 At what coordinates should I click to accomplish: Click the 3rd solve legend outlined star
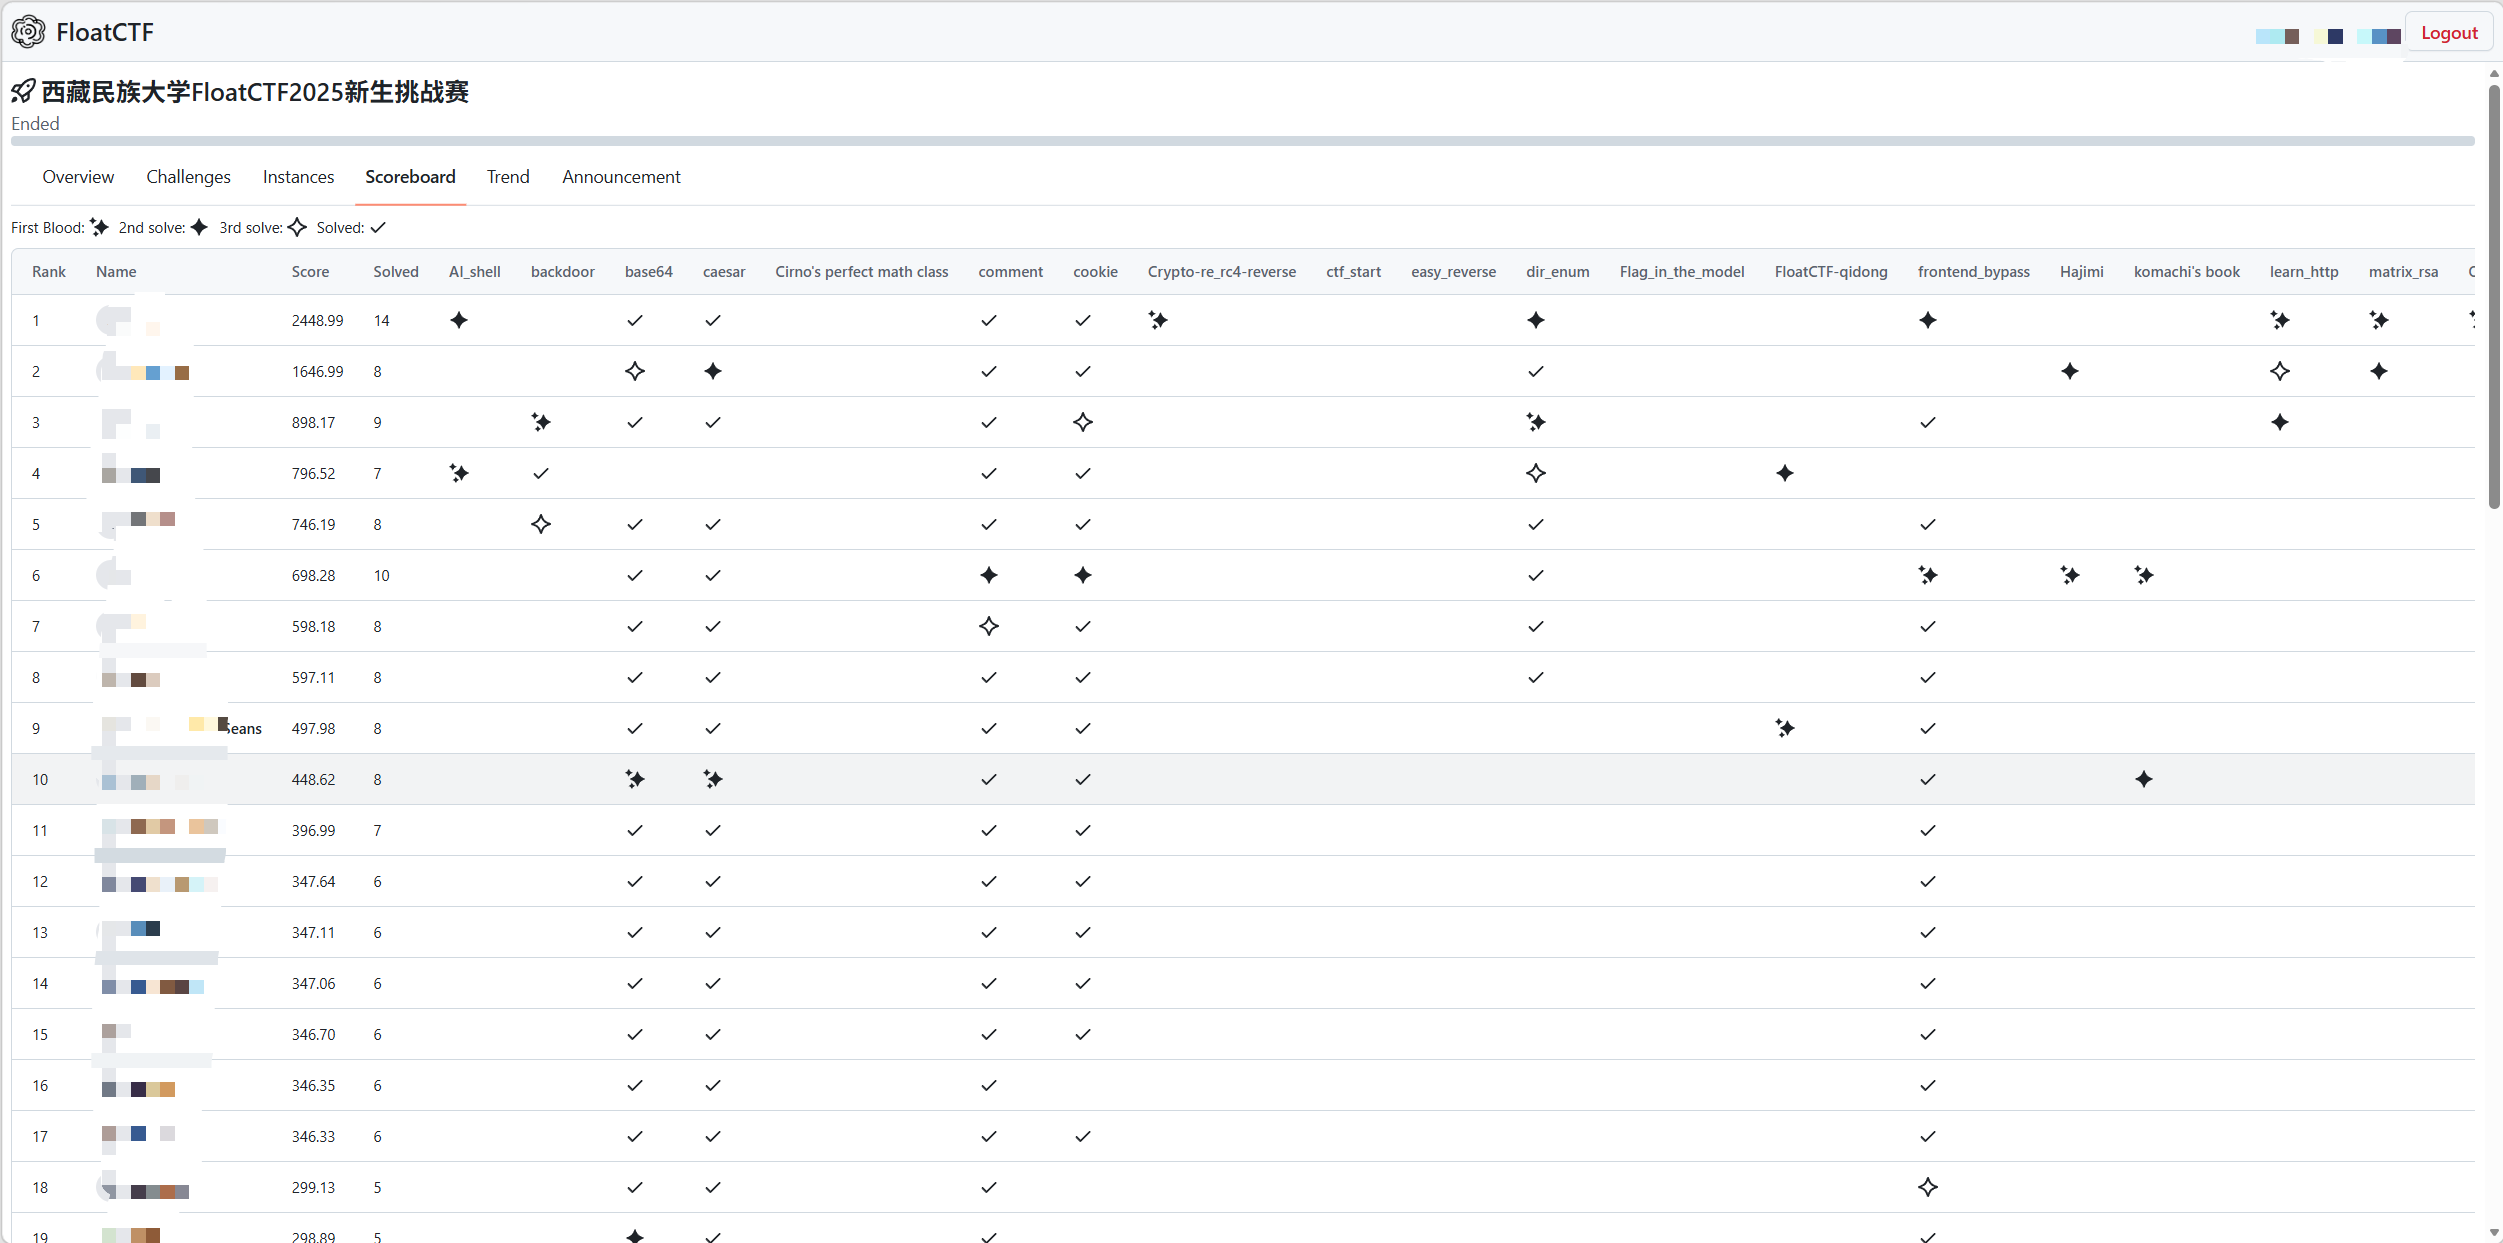[297, 227]
